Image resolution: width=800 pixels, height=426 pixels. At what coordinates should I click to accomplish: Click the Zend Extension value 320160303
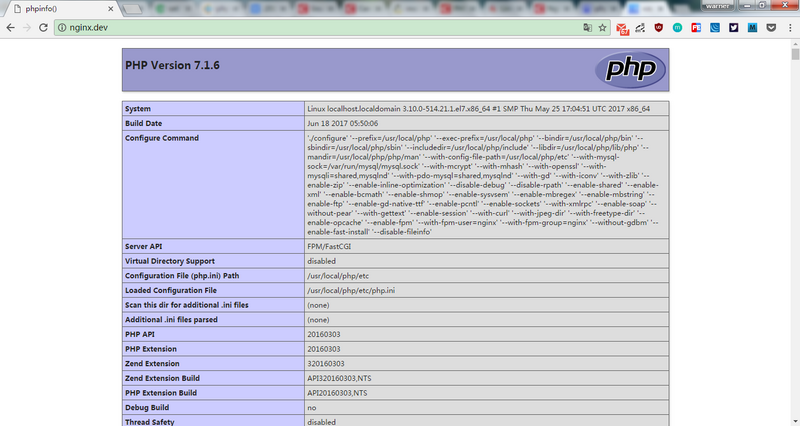(326, 364)
